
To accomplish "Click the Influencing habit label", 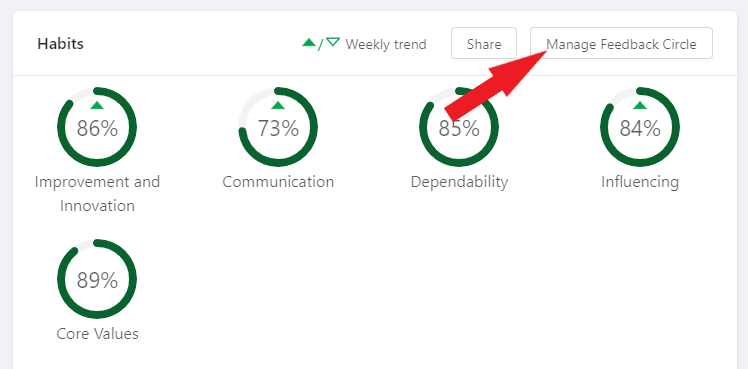I will pyautogui.click(x=640, y=182).
